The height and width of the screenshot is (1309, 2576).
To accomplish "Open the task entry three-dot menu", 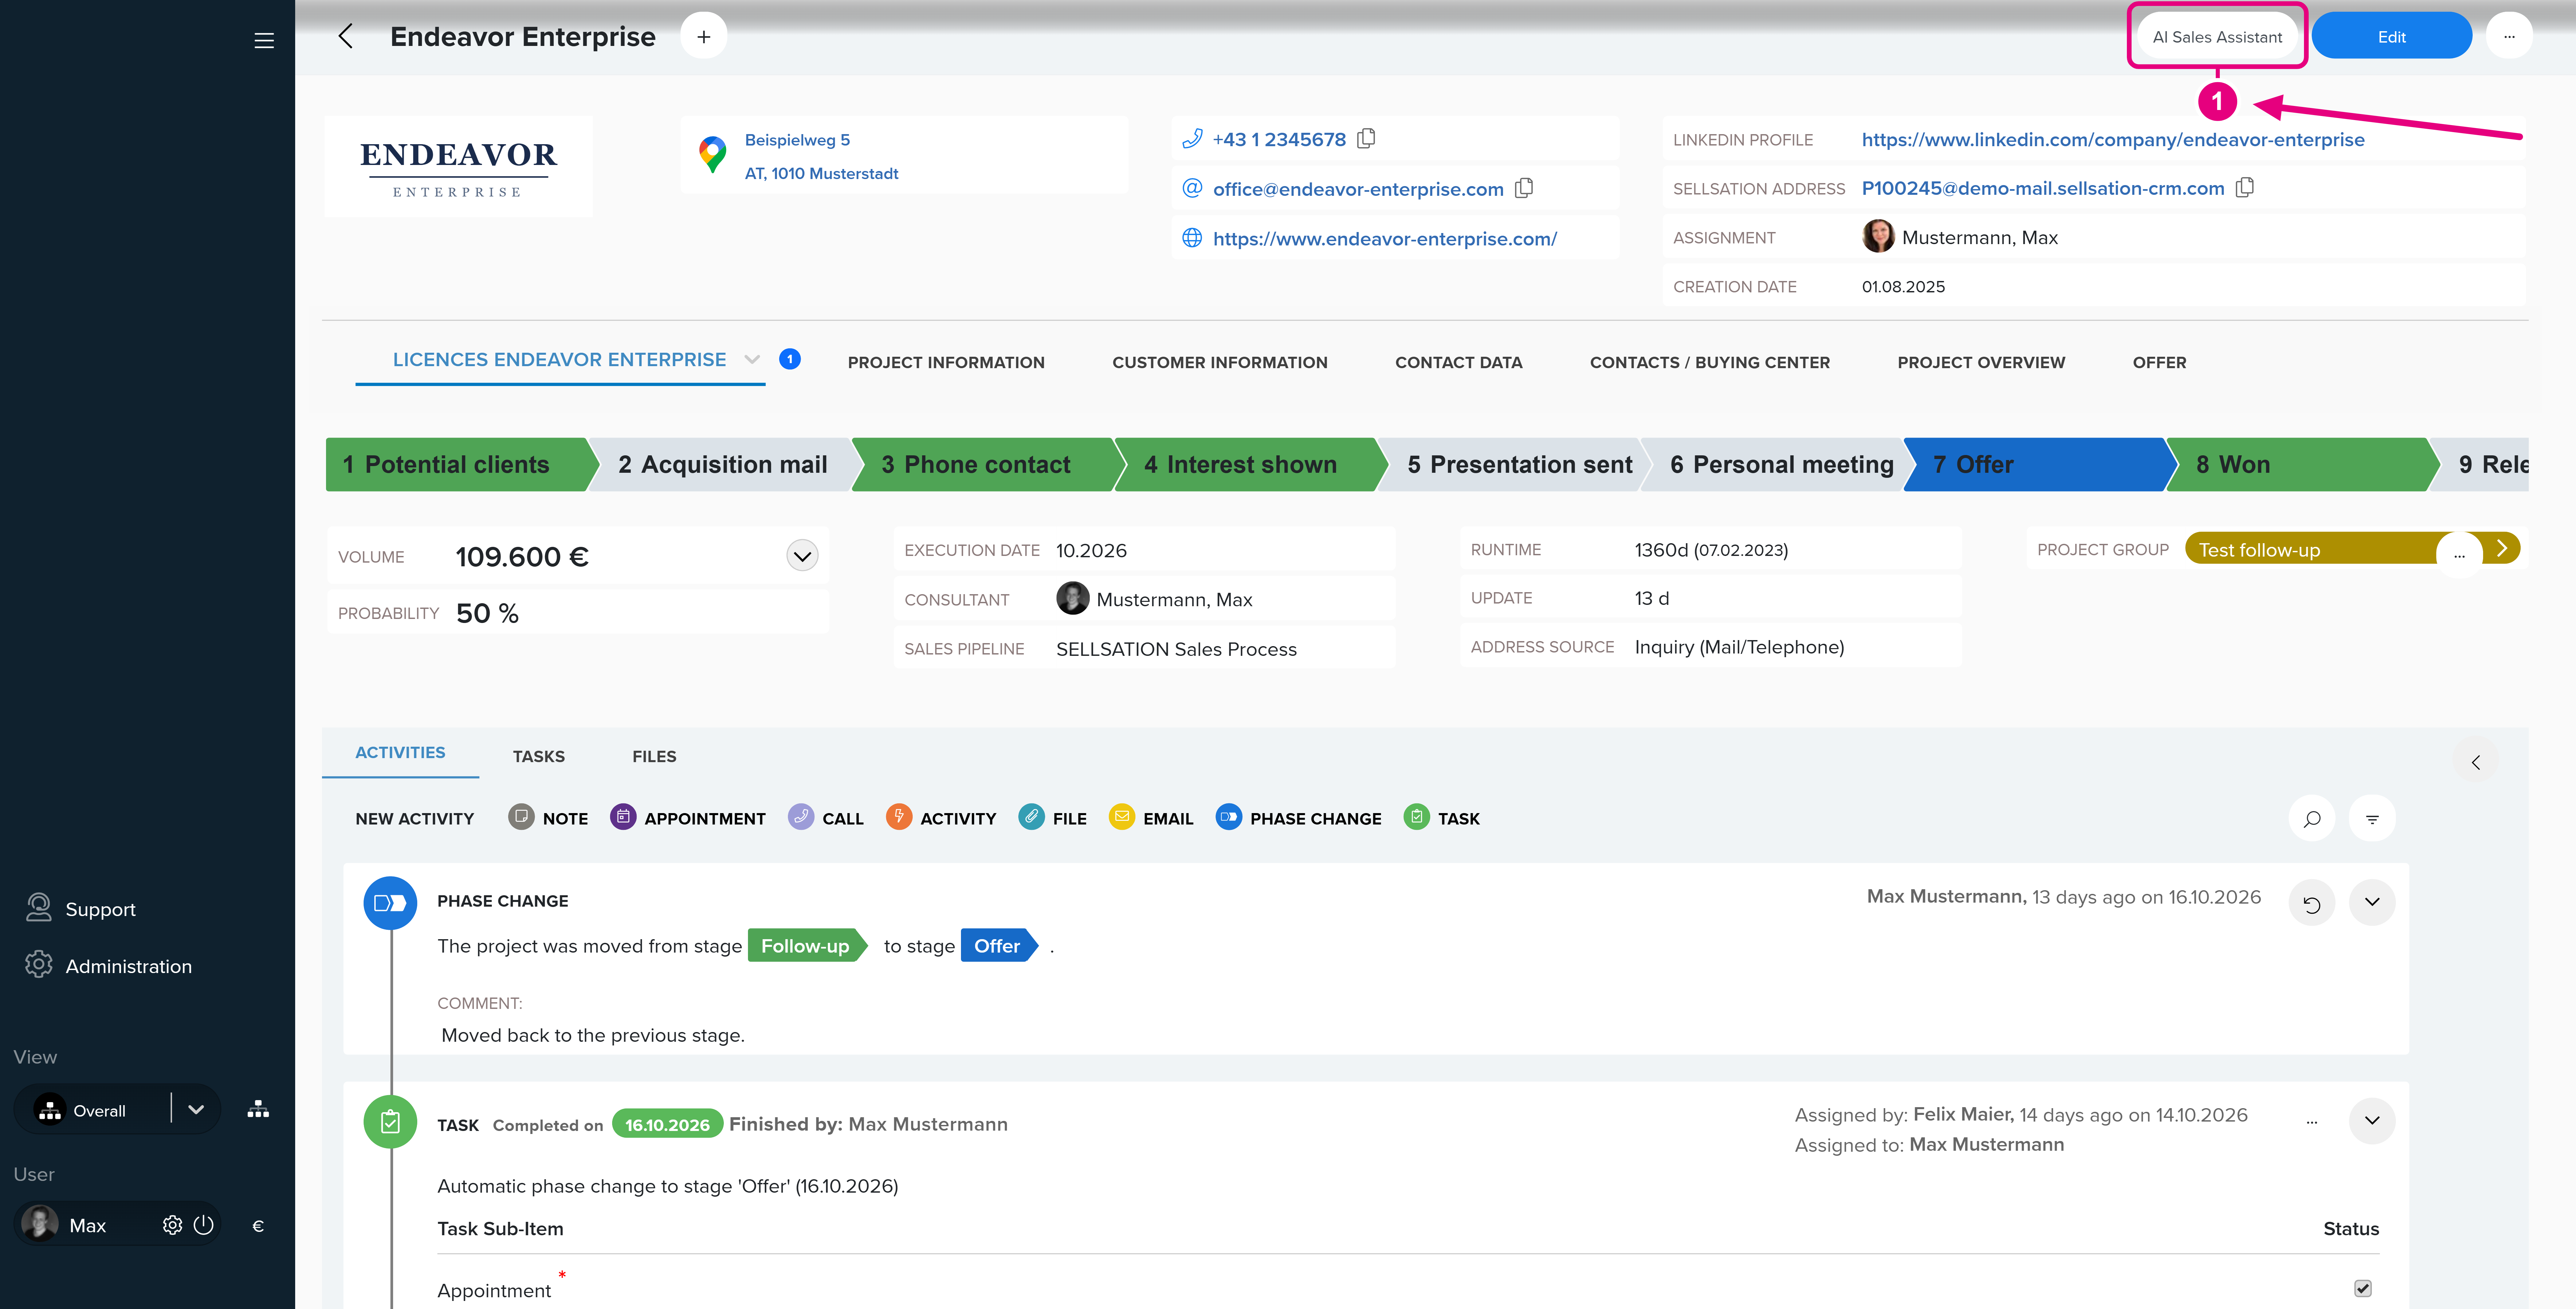I will [x=2312, y=1122].
